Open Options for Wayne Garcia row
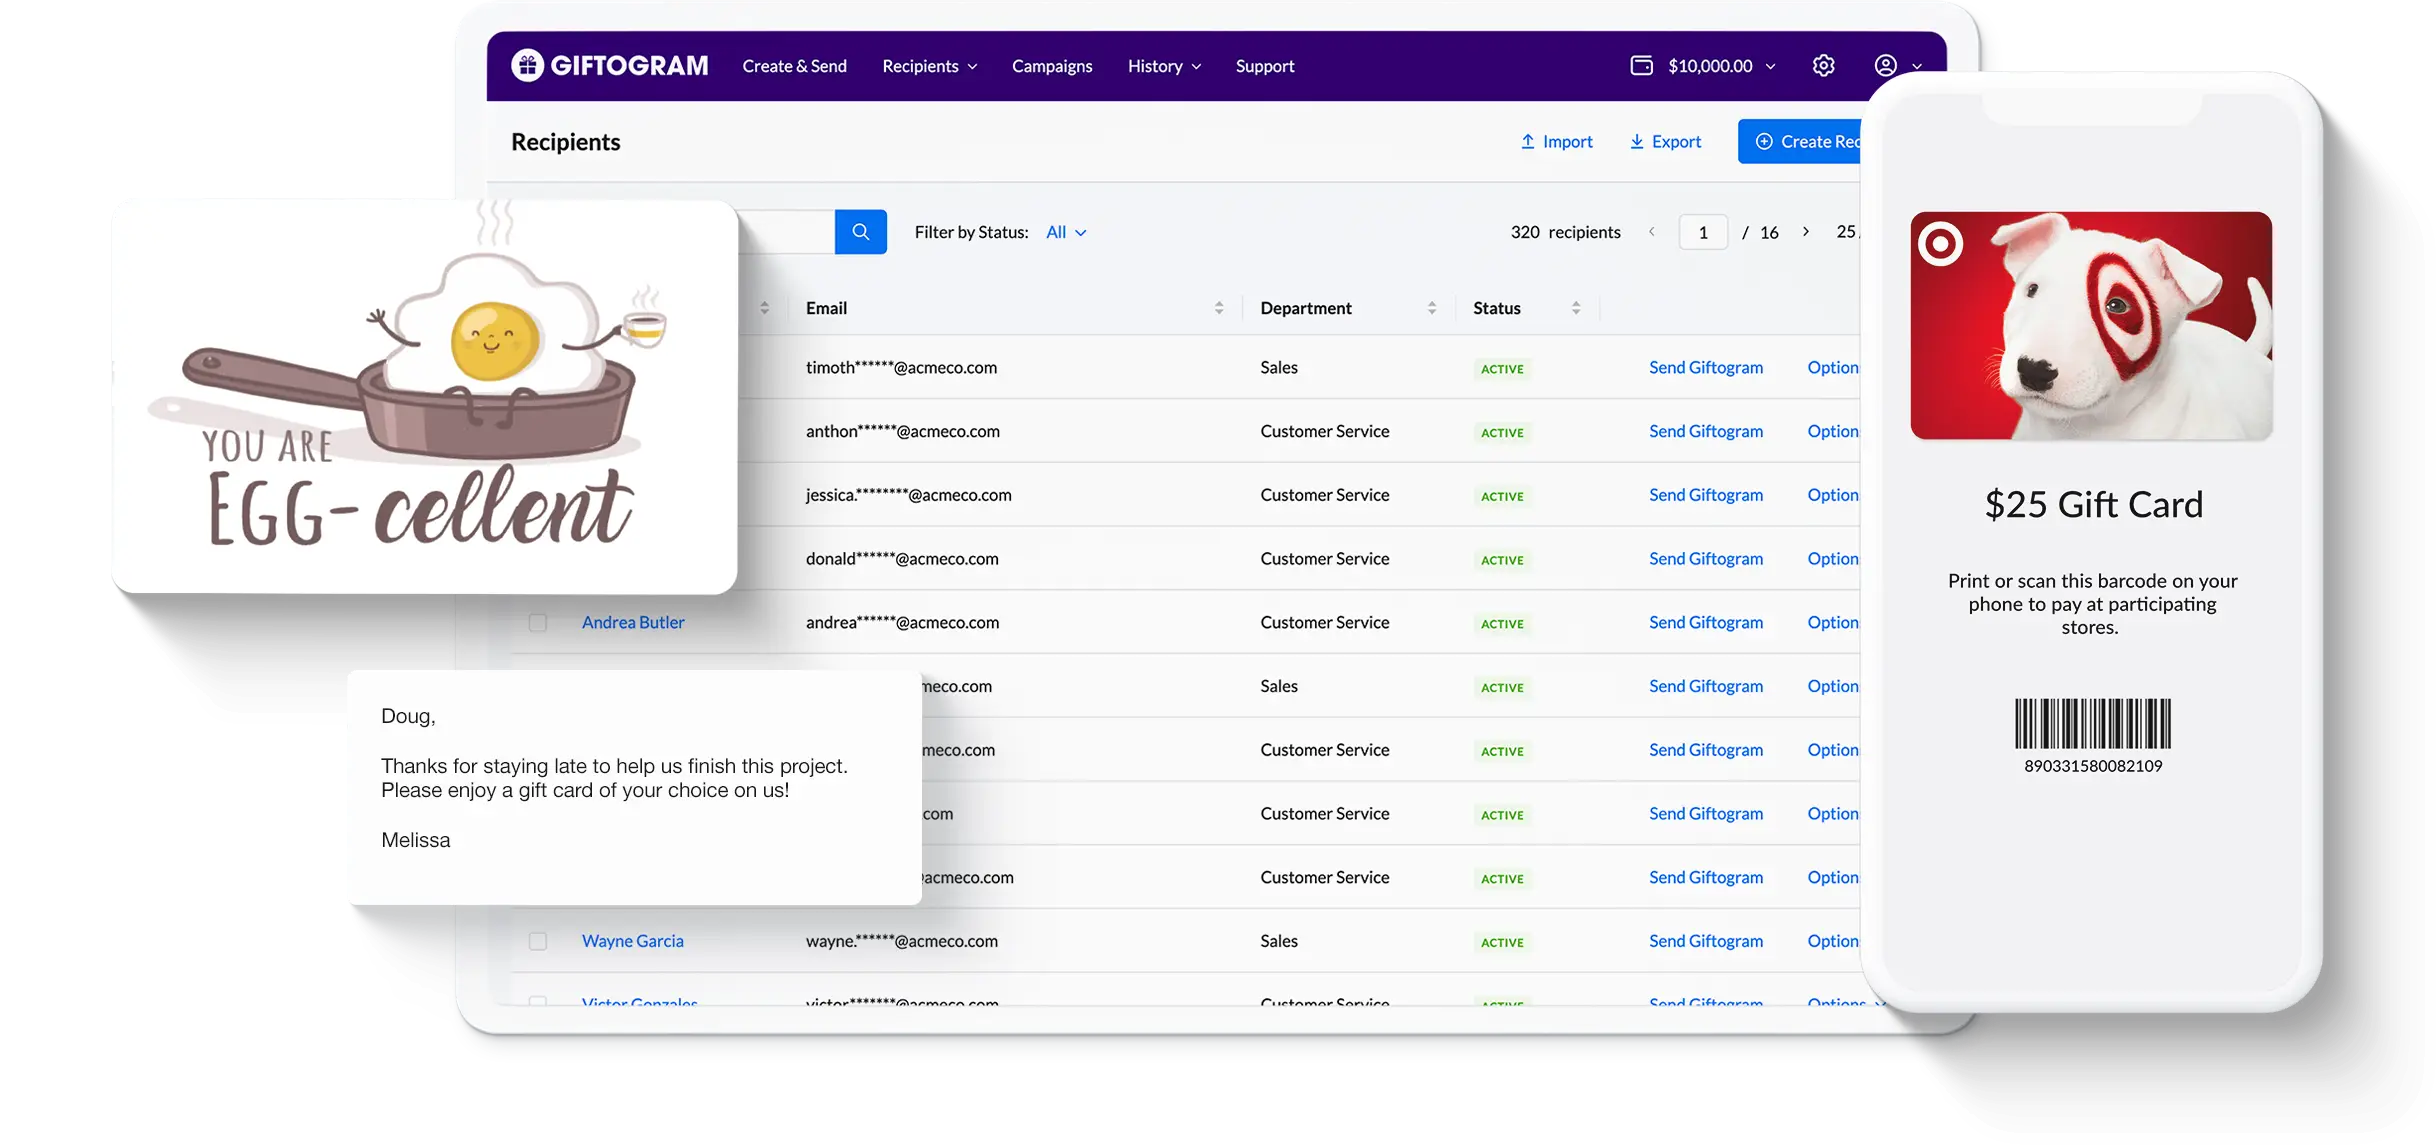 click(x=1833, y=941)
